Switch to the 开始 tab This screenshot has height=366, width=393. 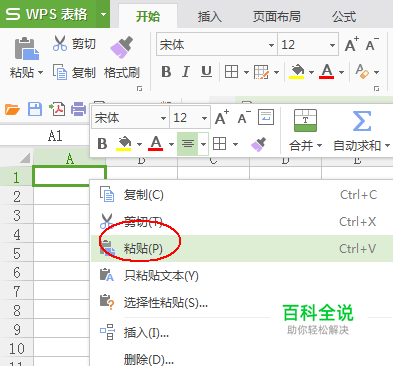coord(148,16)
